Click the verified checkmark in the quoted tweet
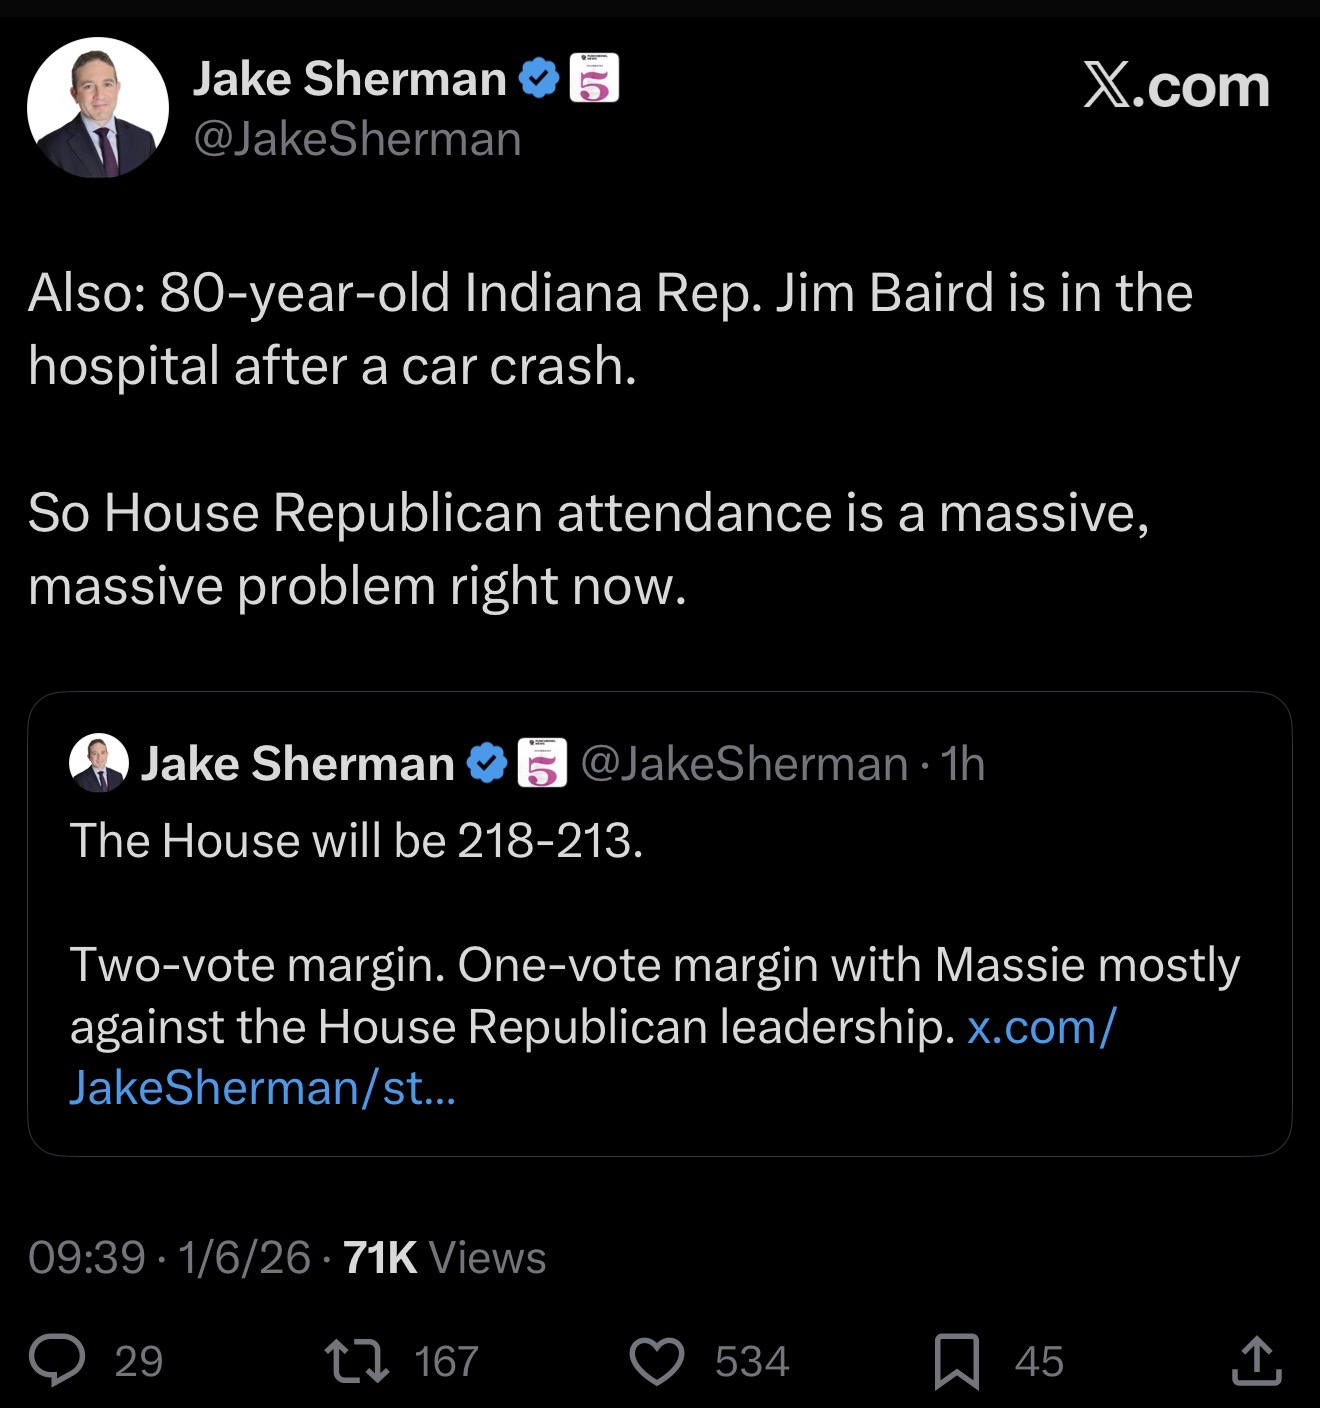The image size is (1320, 1408). tap(488, 764)
